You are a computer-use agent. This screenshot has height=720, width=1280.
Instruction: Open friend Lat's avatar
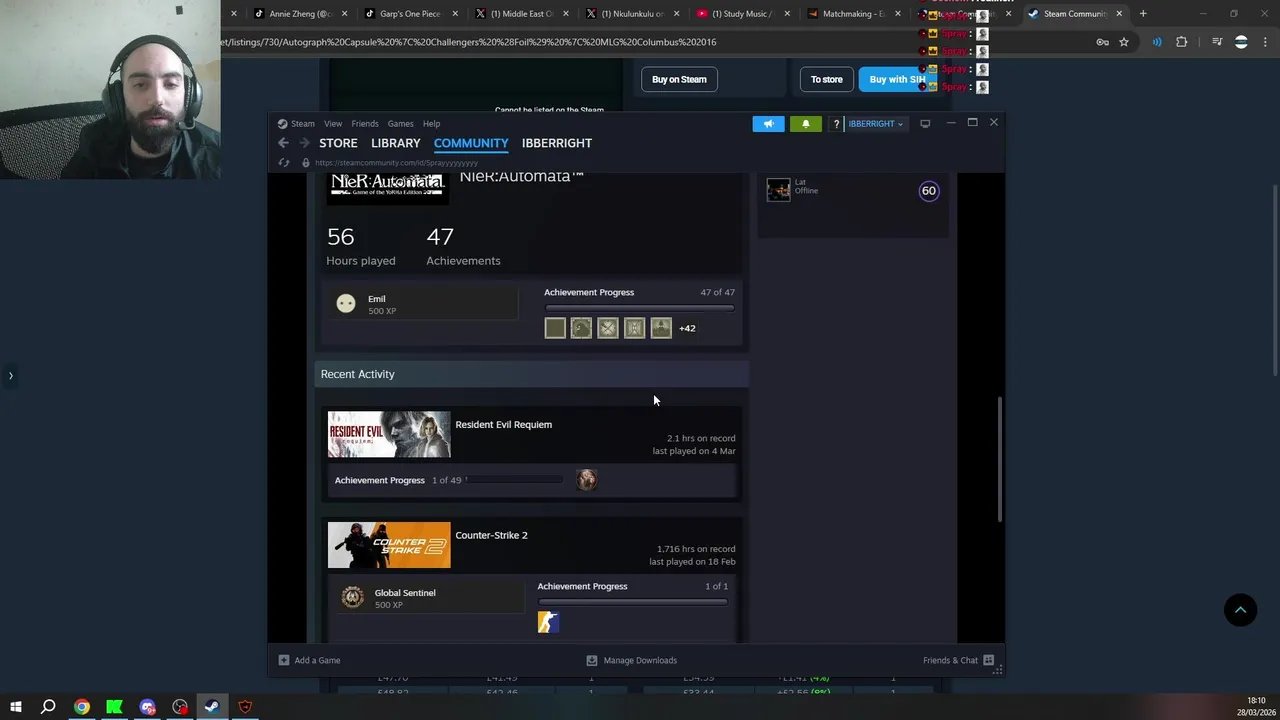pos(778,190)
